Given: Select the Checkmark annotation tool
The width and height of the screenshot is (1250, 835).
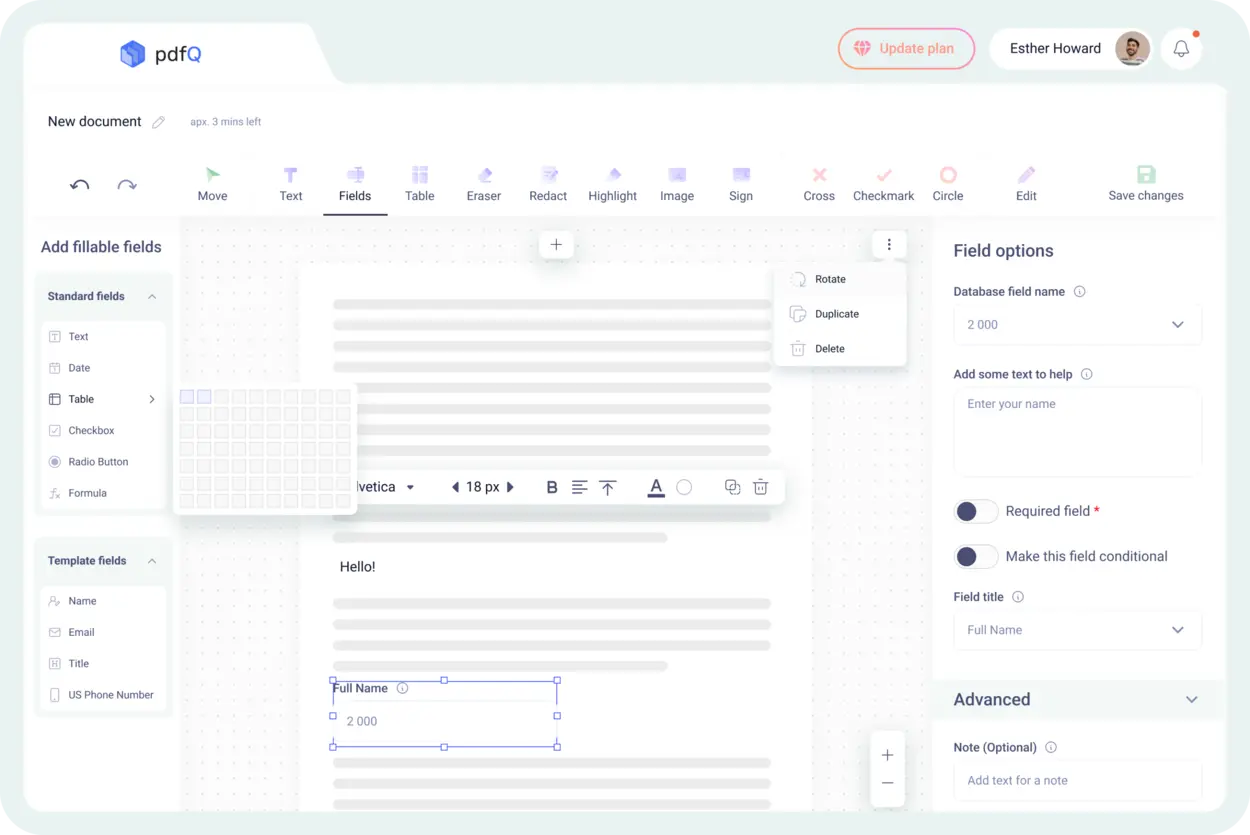Looking at the screenshot, I should pos(883,183).
